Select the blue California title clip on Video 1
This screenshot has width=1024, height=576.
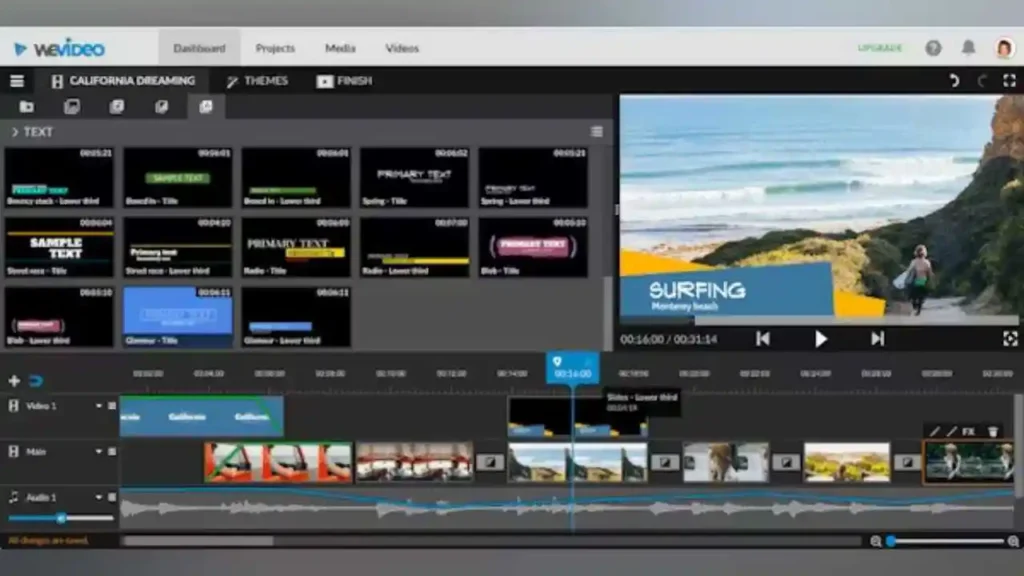(201, 416)
